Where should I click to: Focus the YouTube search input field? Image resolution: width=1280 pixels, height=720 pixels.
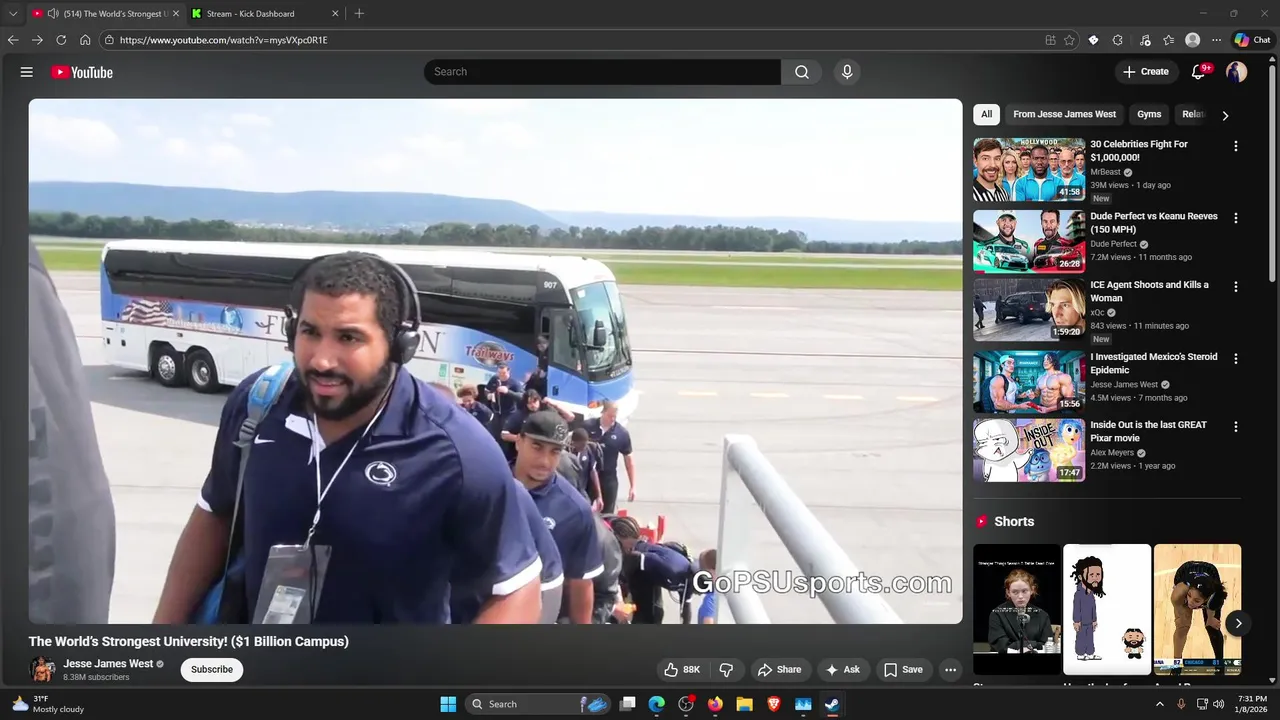tap(602, 72)
